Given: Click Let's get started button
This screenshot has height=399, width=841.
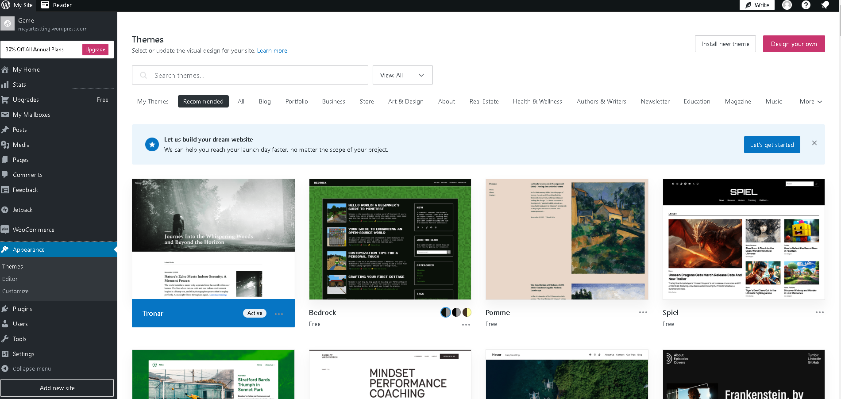Looking at the screenshot, I should (772, 144).
